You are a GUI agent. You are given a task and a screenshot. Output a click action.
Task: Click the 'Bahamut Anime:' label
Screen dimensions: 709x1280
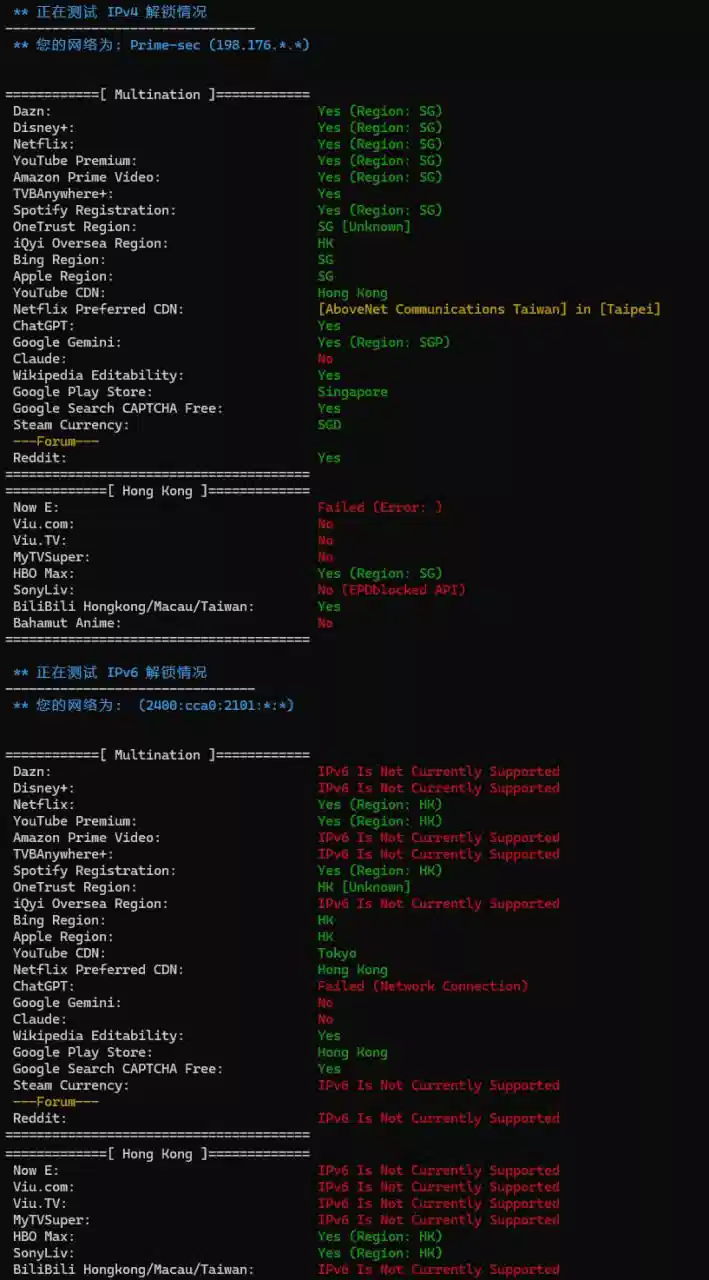pos(67,623)
